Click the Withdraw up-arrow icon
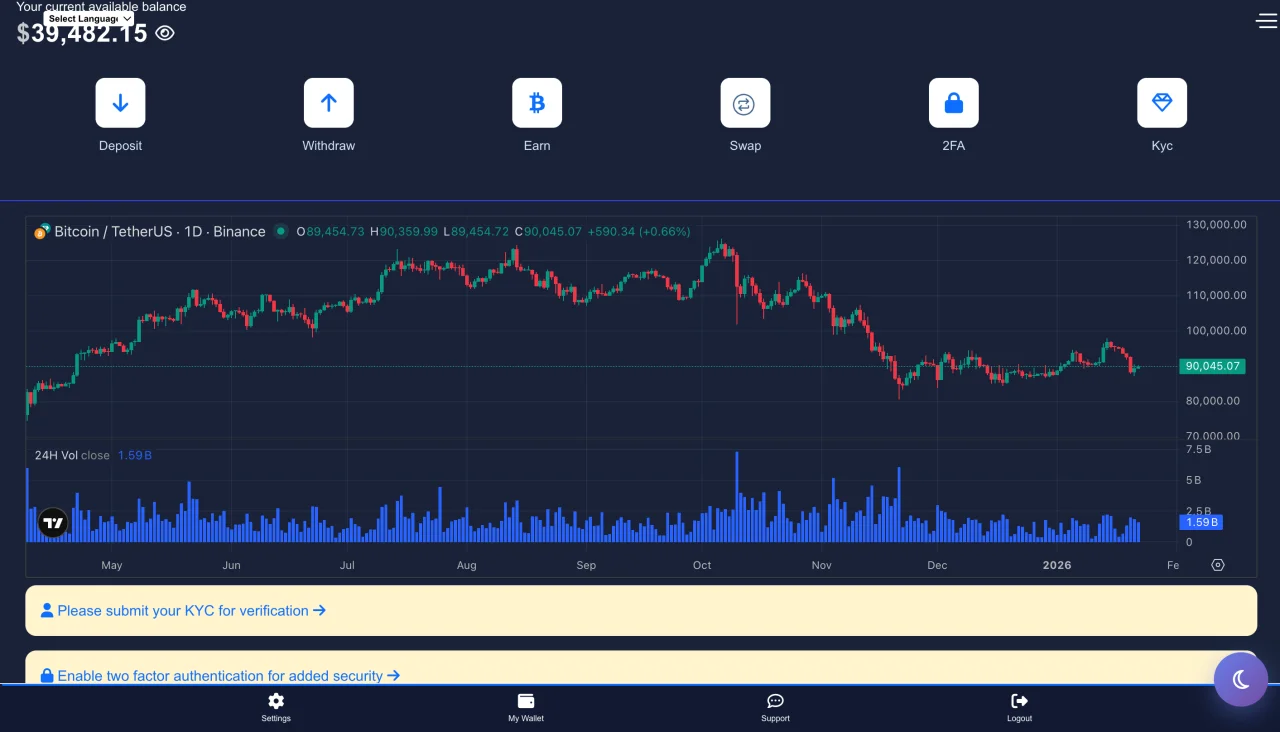The height and width of the screenshot is (732, 1280). pos(329,103)
